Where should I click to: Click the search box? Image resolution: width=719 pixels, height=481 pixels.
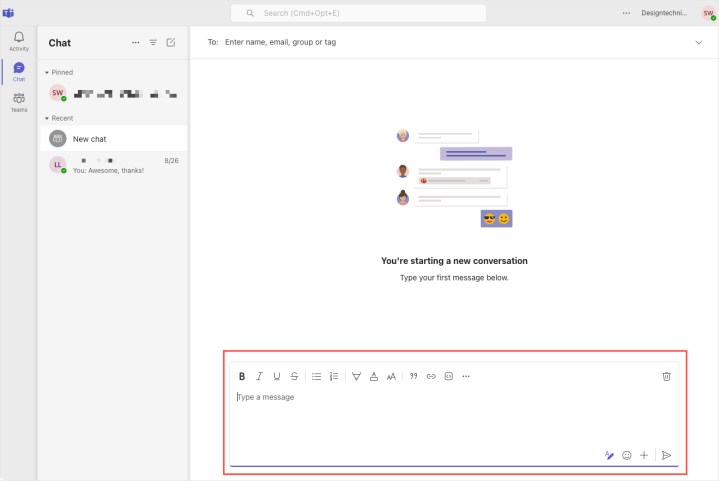pos(358,13)
